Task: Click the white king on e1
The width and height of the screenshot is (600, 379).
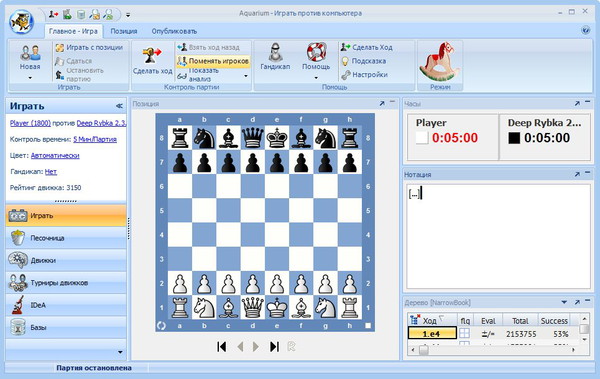Action: (x=277, y=307)
